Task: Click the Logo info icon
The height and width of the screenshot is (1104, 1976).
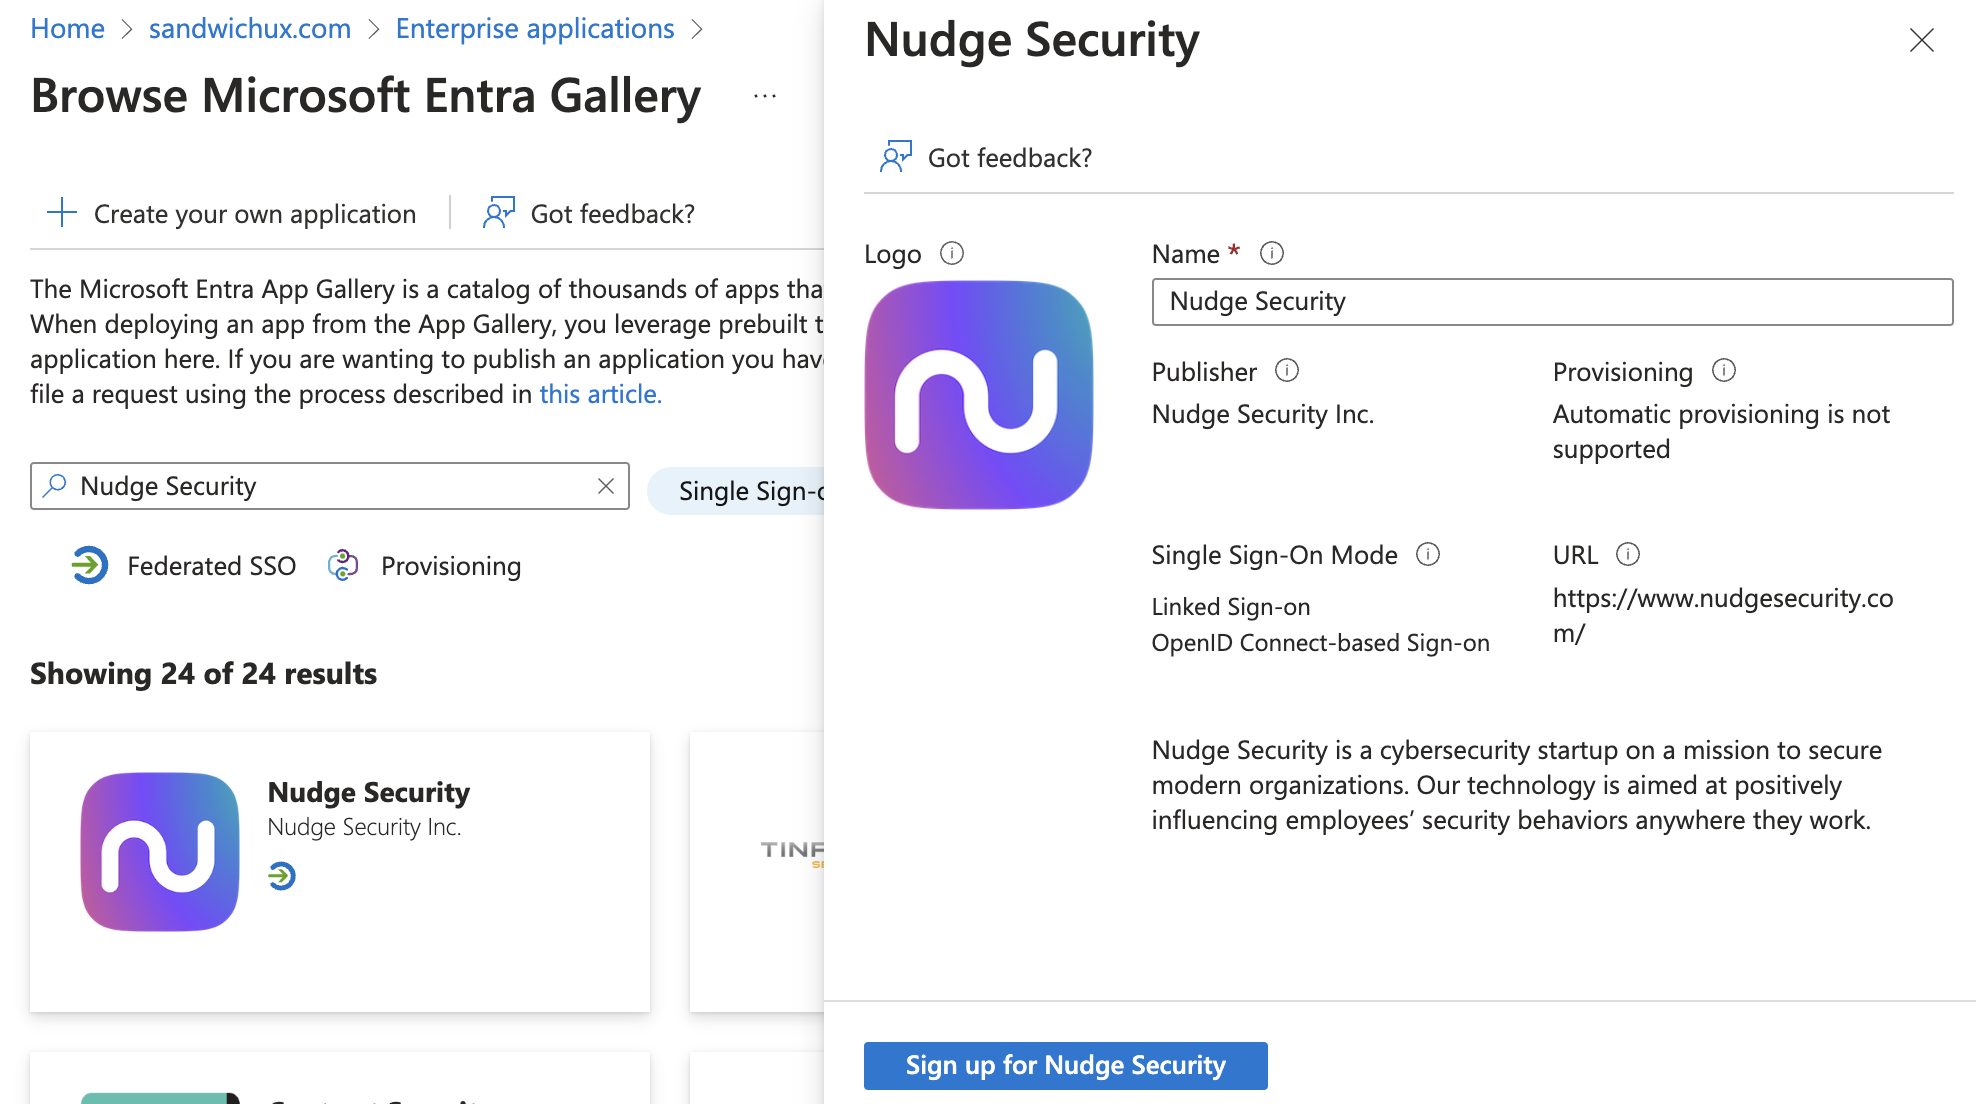Action: coord(952,254)
